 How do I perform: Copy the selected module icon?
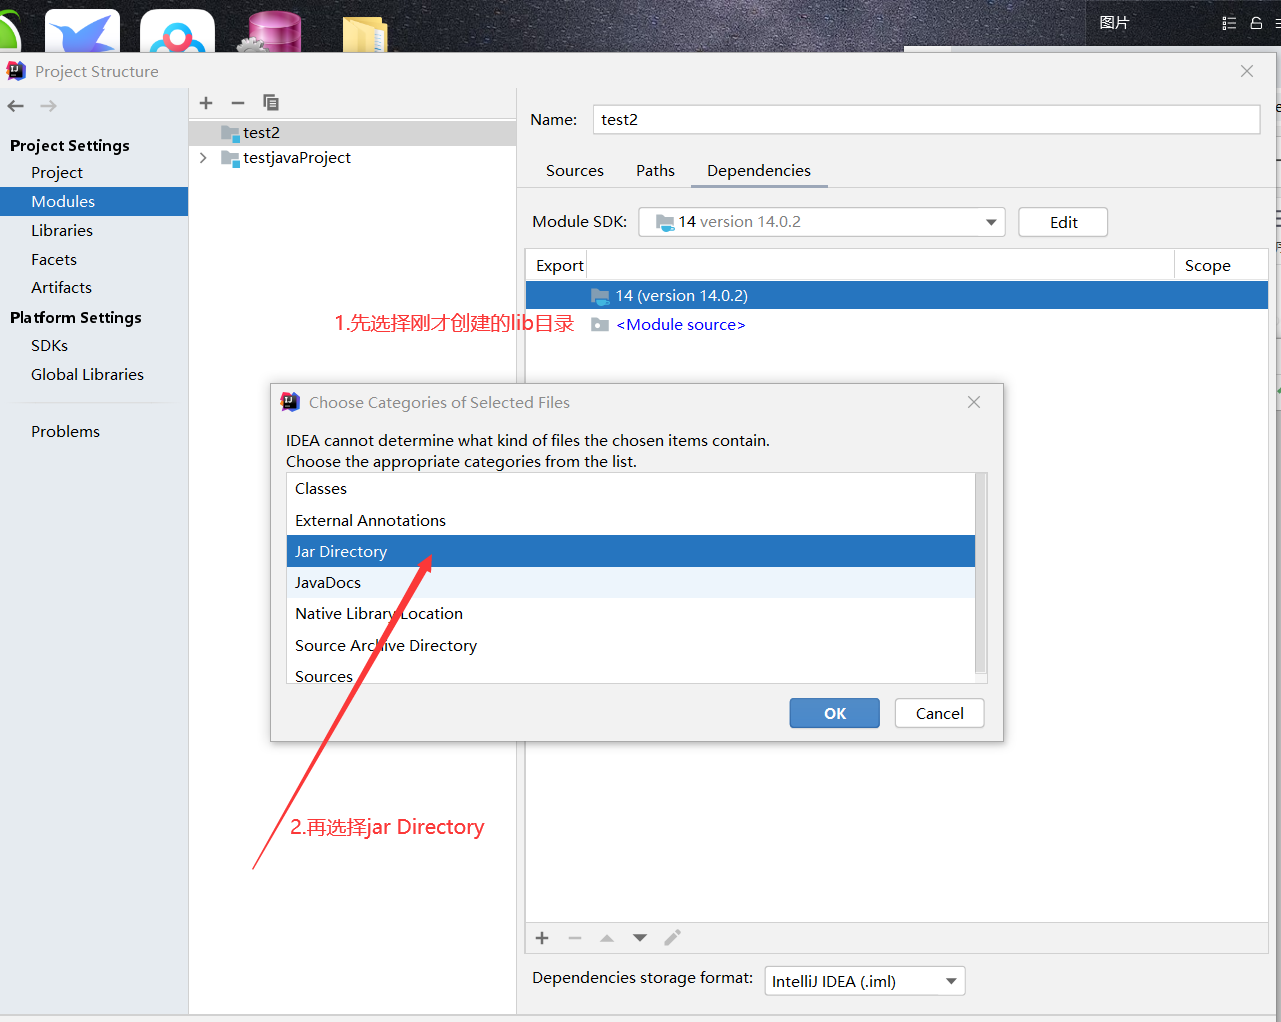tap(270, 103)
